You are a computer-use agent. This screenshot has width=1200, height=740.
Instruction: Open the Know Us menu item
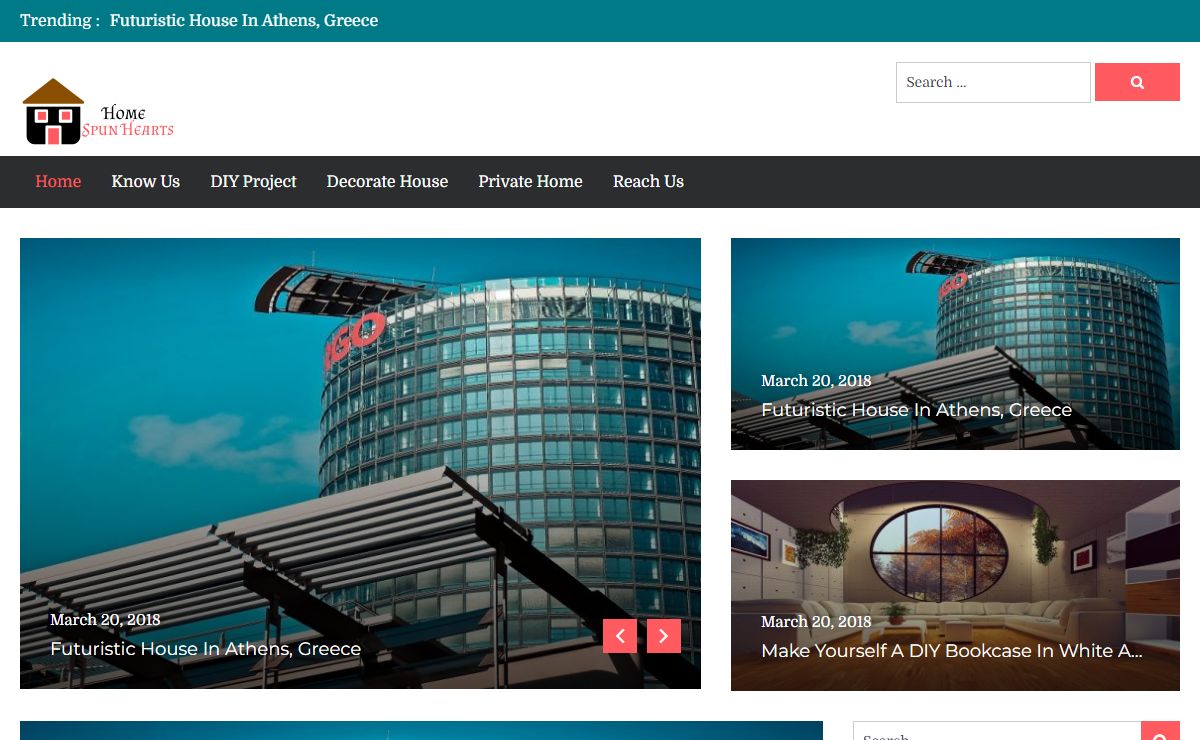pos(146,181)
